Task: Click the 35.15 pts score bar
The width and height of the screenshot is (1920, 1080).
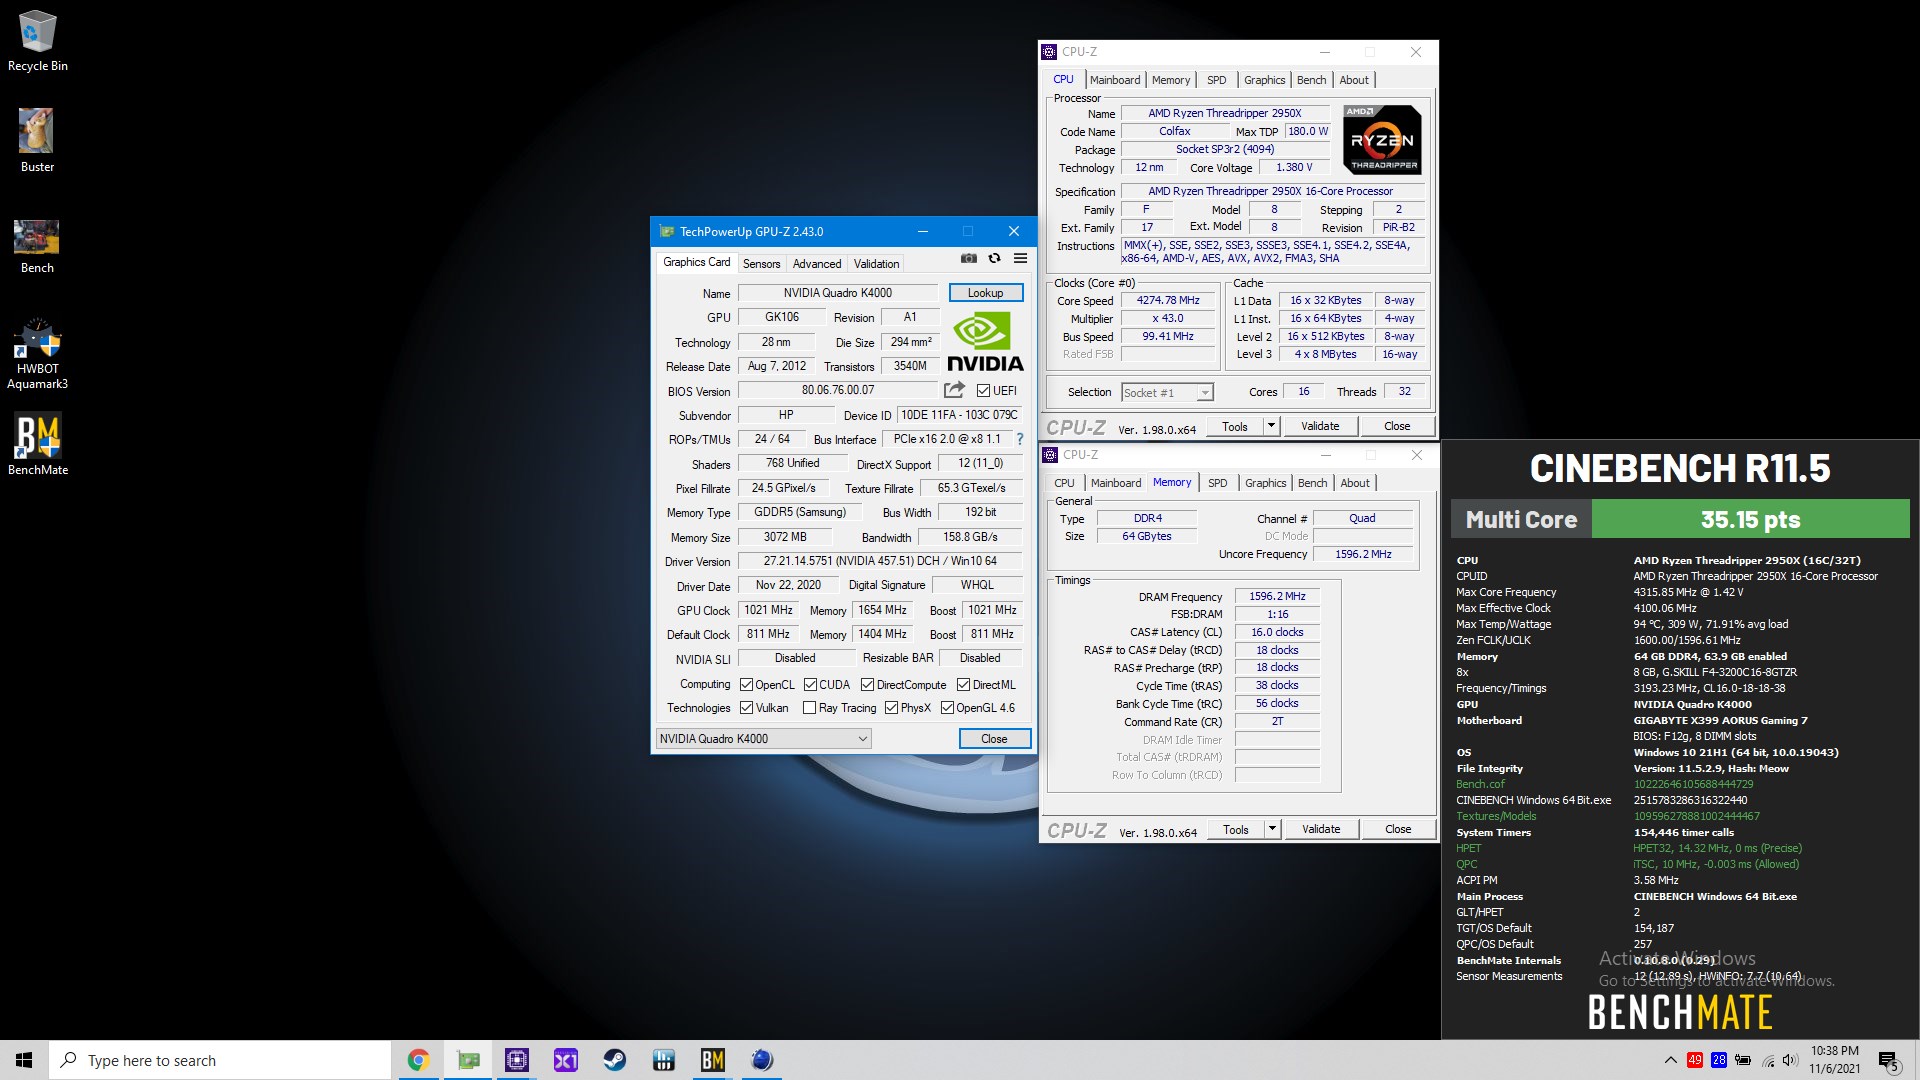Action: [x=1750, y=519]
